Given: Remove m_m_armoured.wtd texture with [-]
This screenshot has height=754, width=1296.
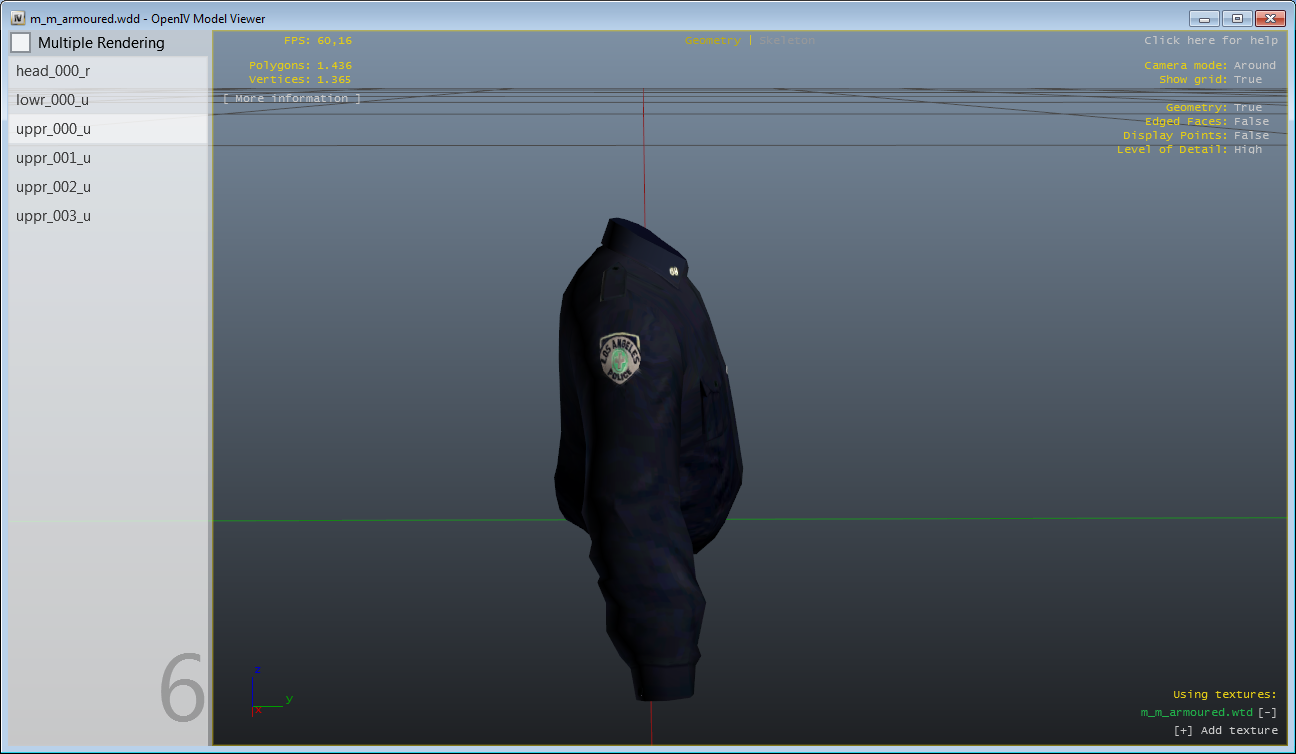Looking at the screenshot, I should click(x=1267, y=713).
